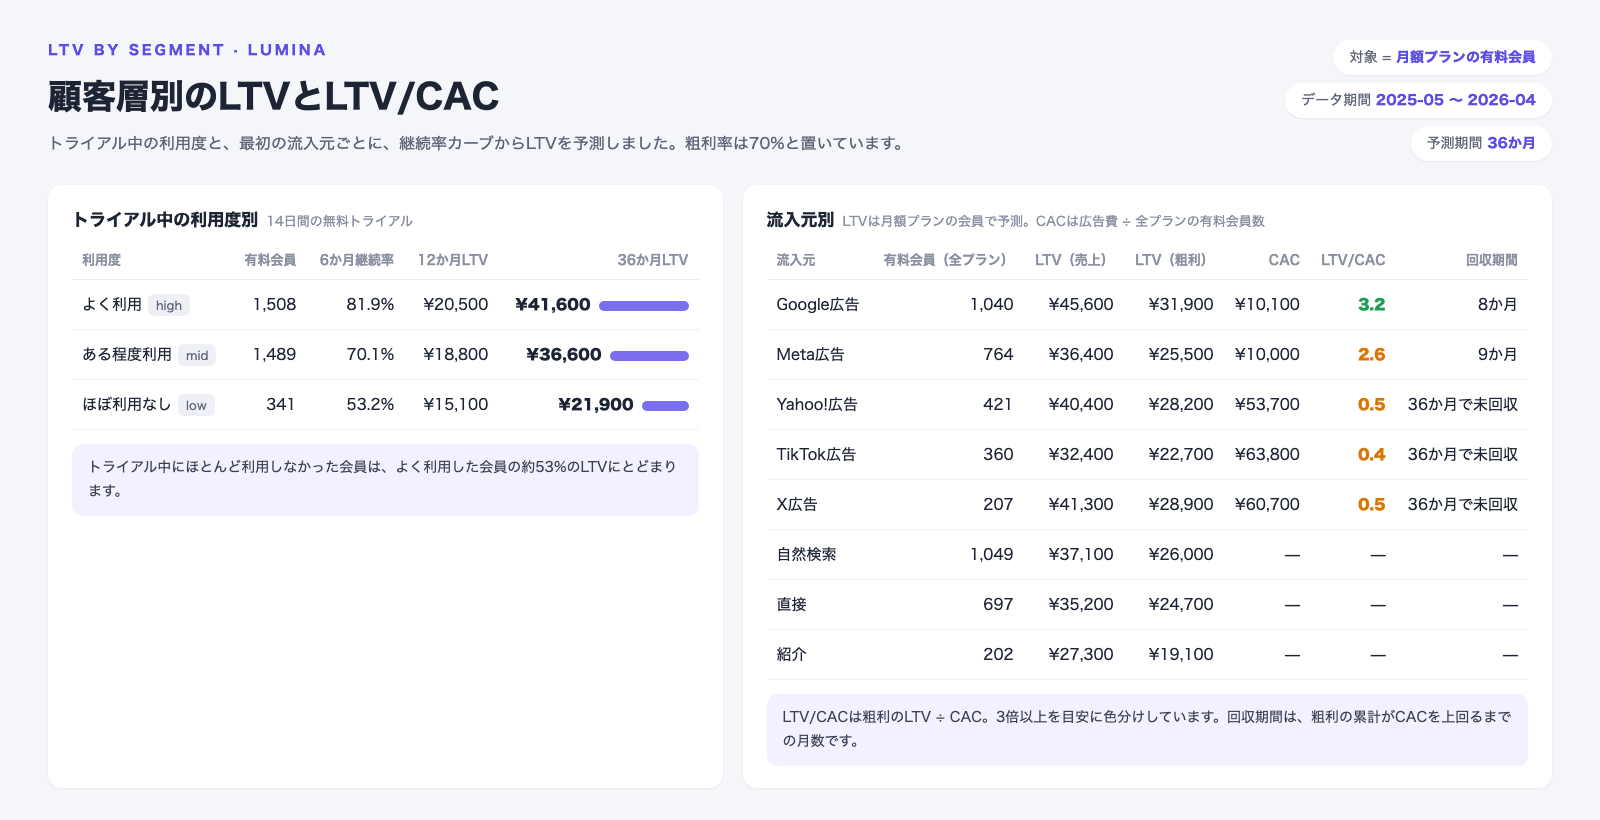The image size is (1600, 820).
Task: Click the 6か月継続率 column header
Action: point(357,260)
